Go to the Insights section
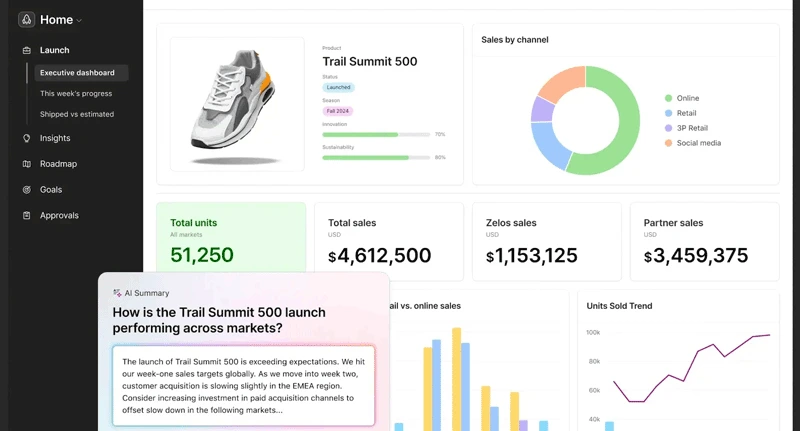The width and height of the screenshot is (800, 431). click(x=55, y=138)
